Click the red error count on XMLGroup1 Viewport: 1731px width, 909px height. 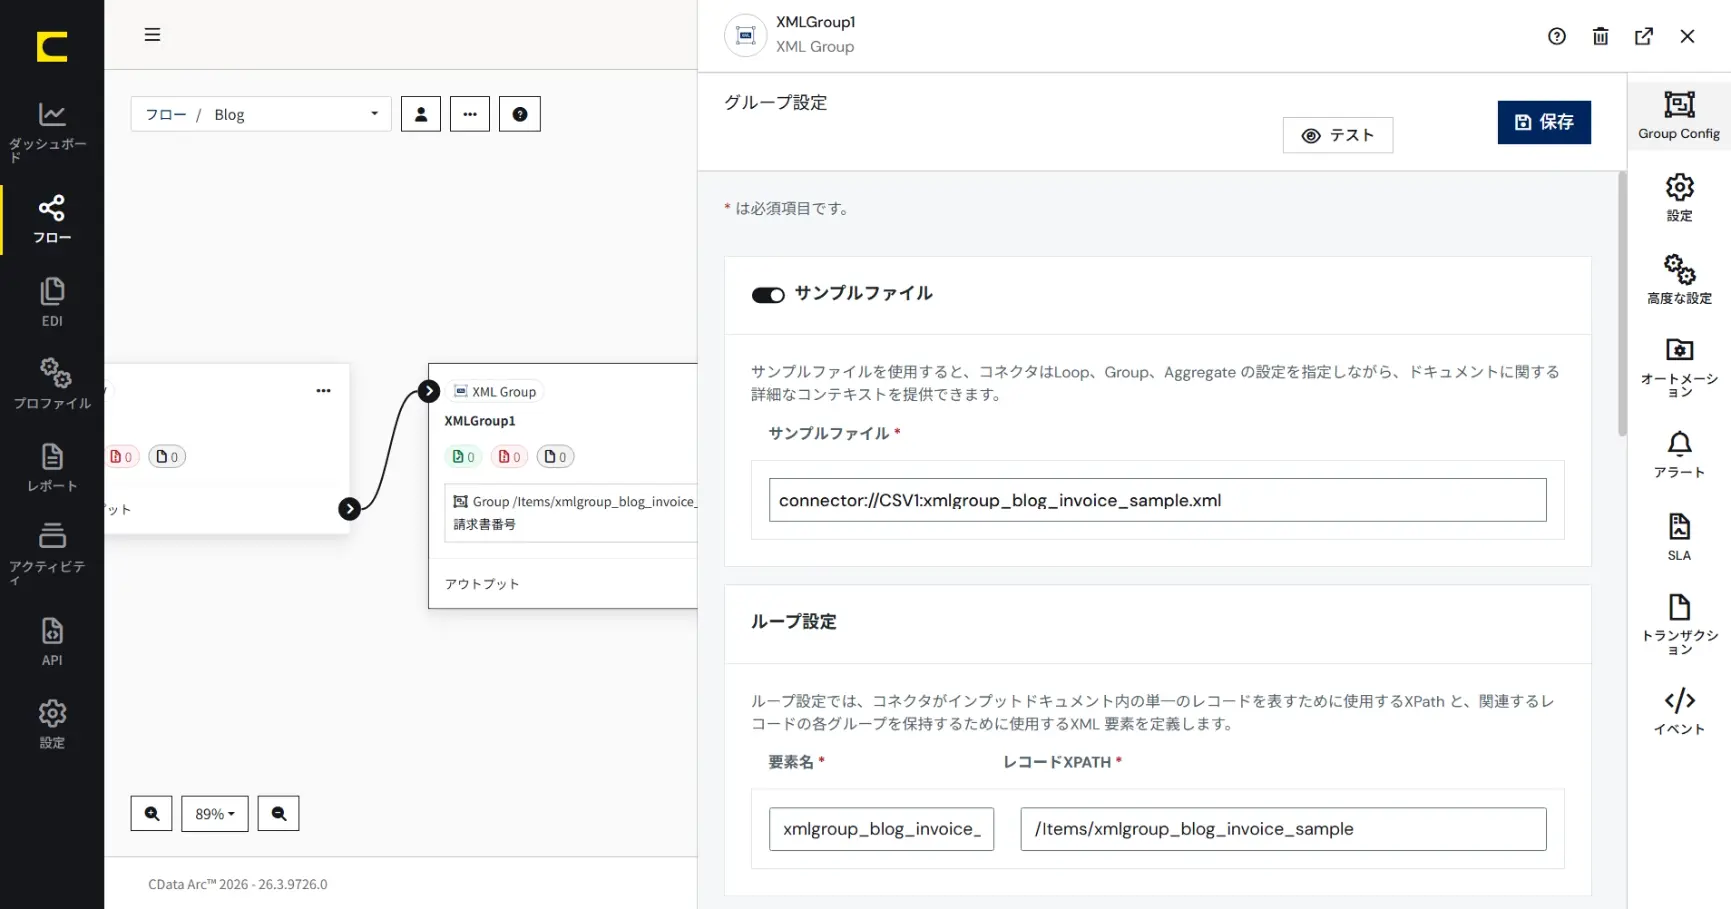509,457
